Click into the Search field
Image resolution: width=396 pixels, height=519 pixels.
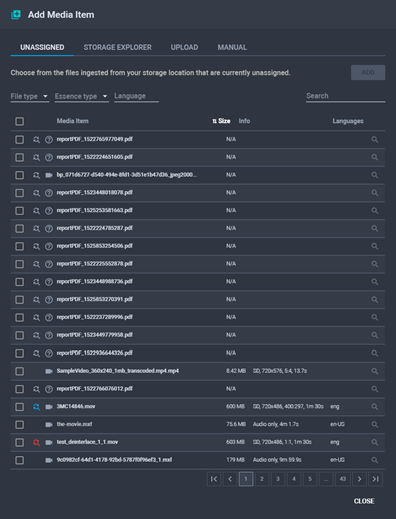345,96
